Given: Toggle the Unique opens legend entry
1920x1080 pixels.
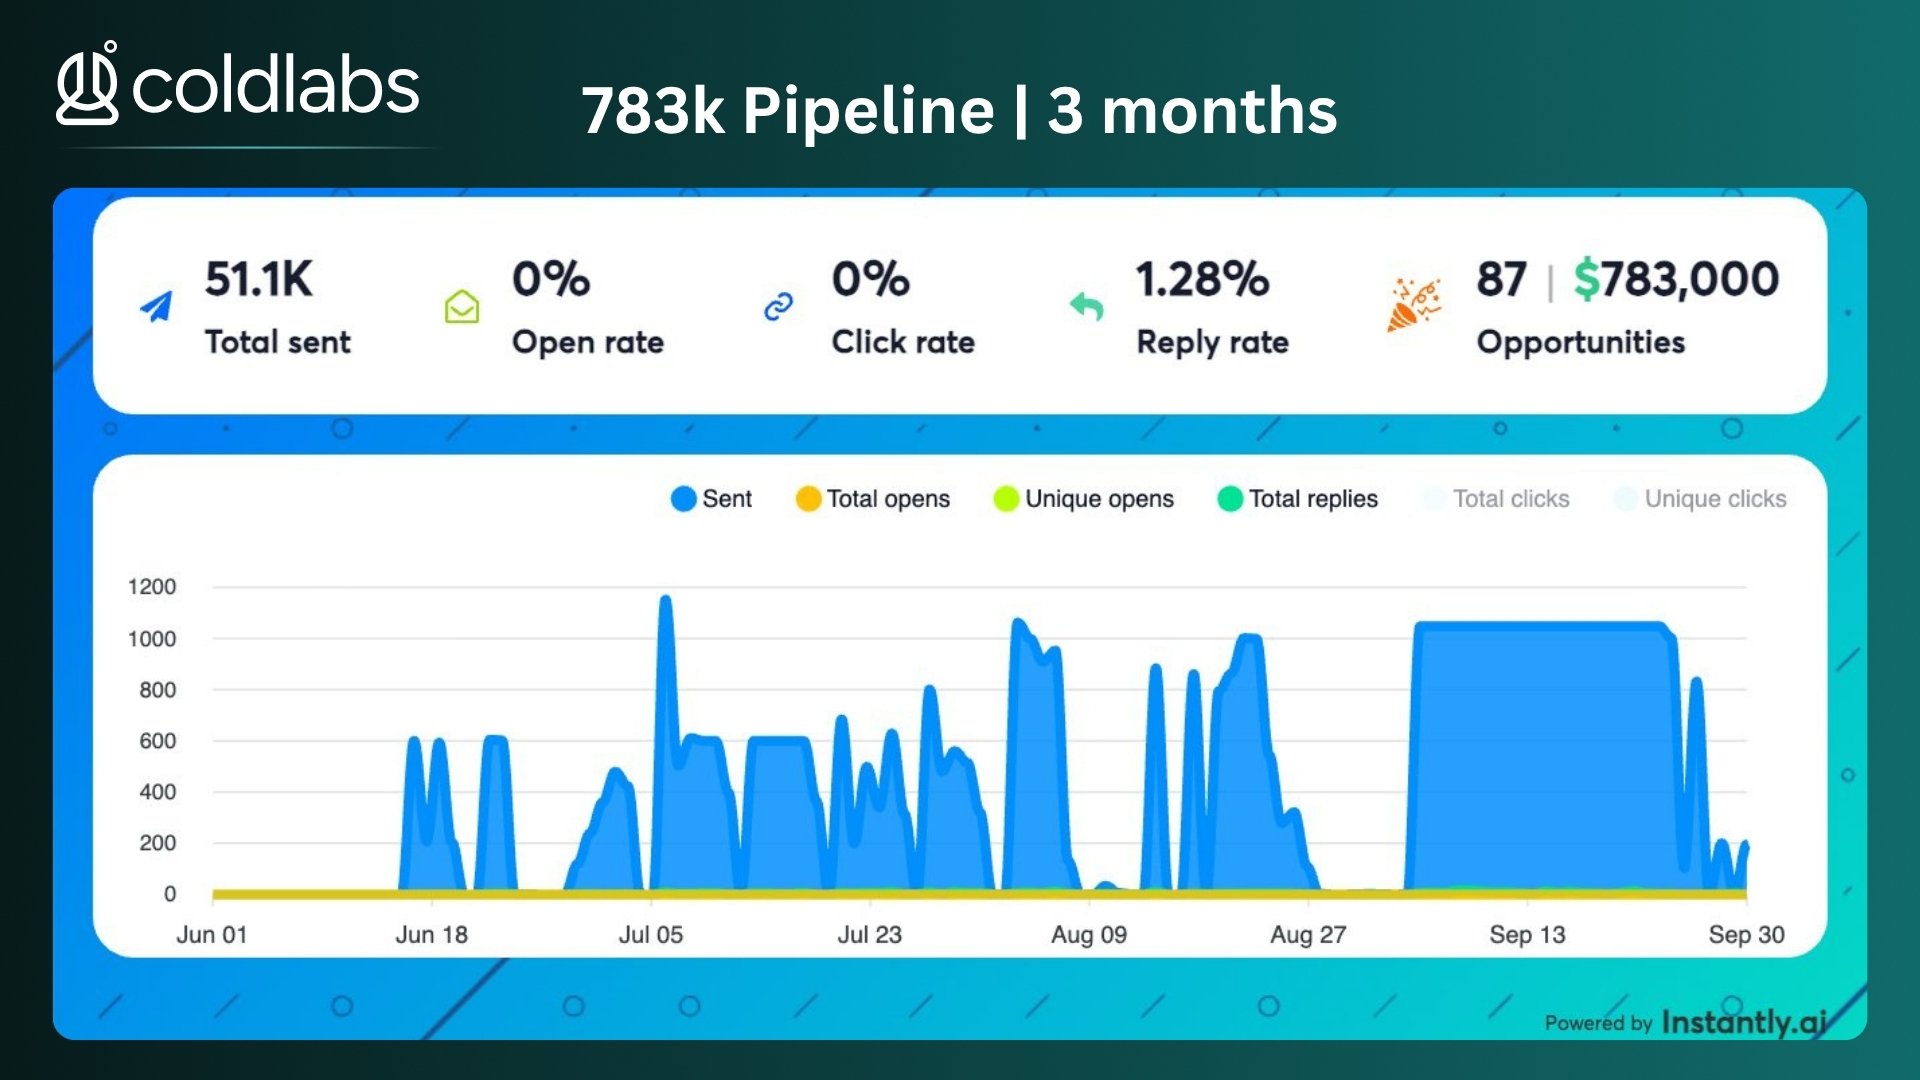Looking at the screenshot, I should tap(1084, 499).
